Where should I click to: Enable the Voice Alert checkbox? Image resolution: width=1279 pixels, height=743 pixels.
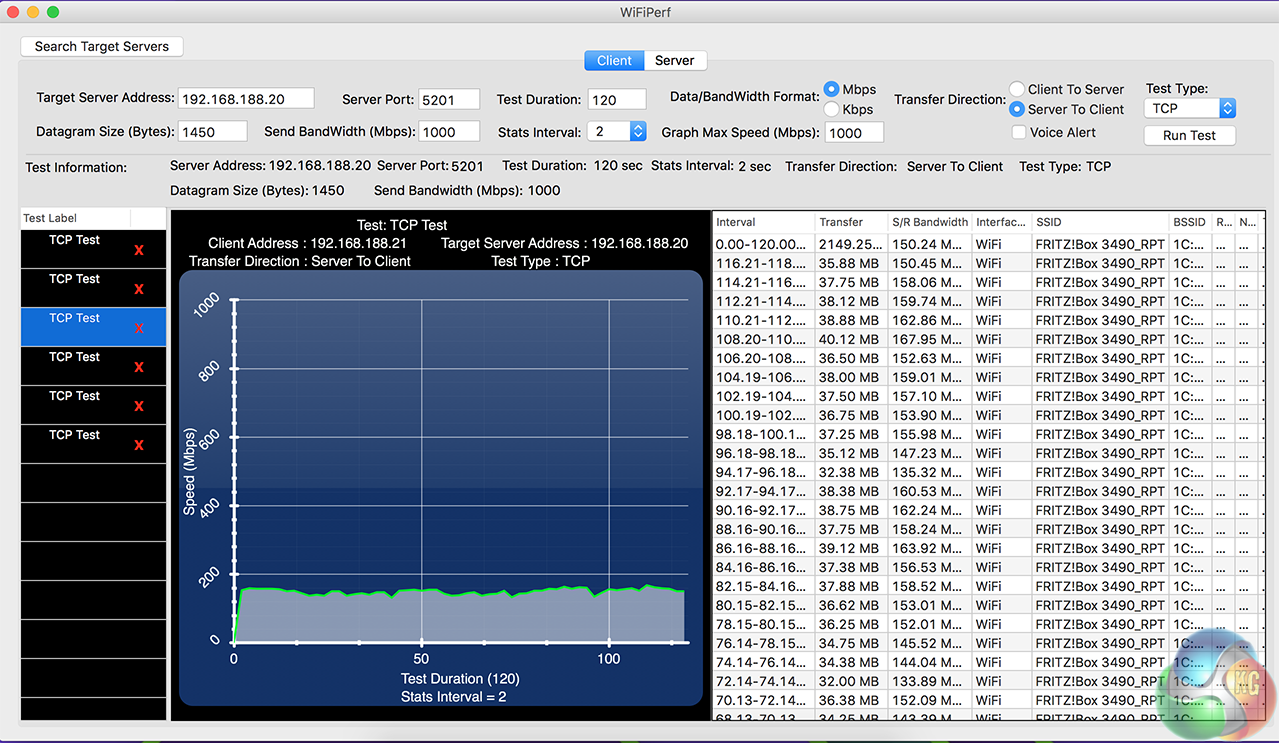coord(1018,132)
